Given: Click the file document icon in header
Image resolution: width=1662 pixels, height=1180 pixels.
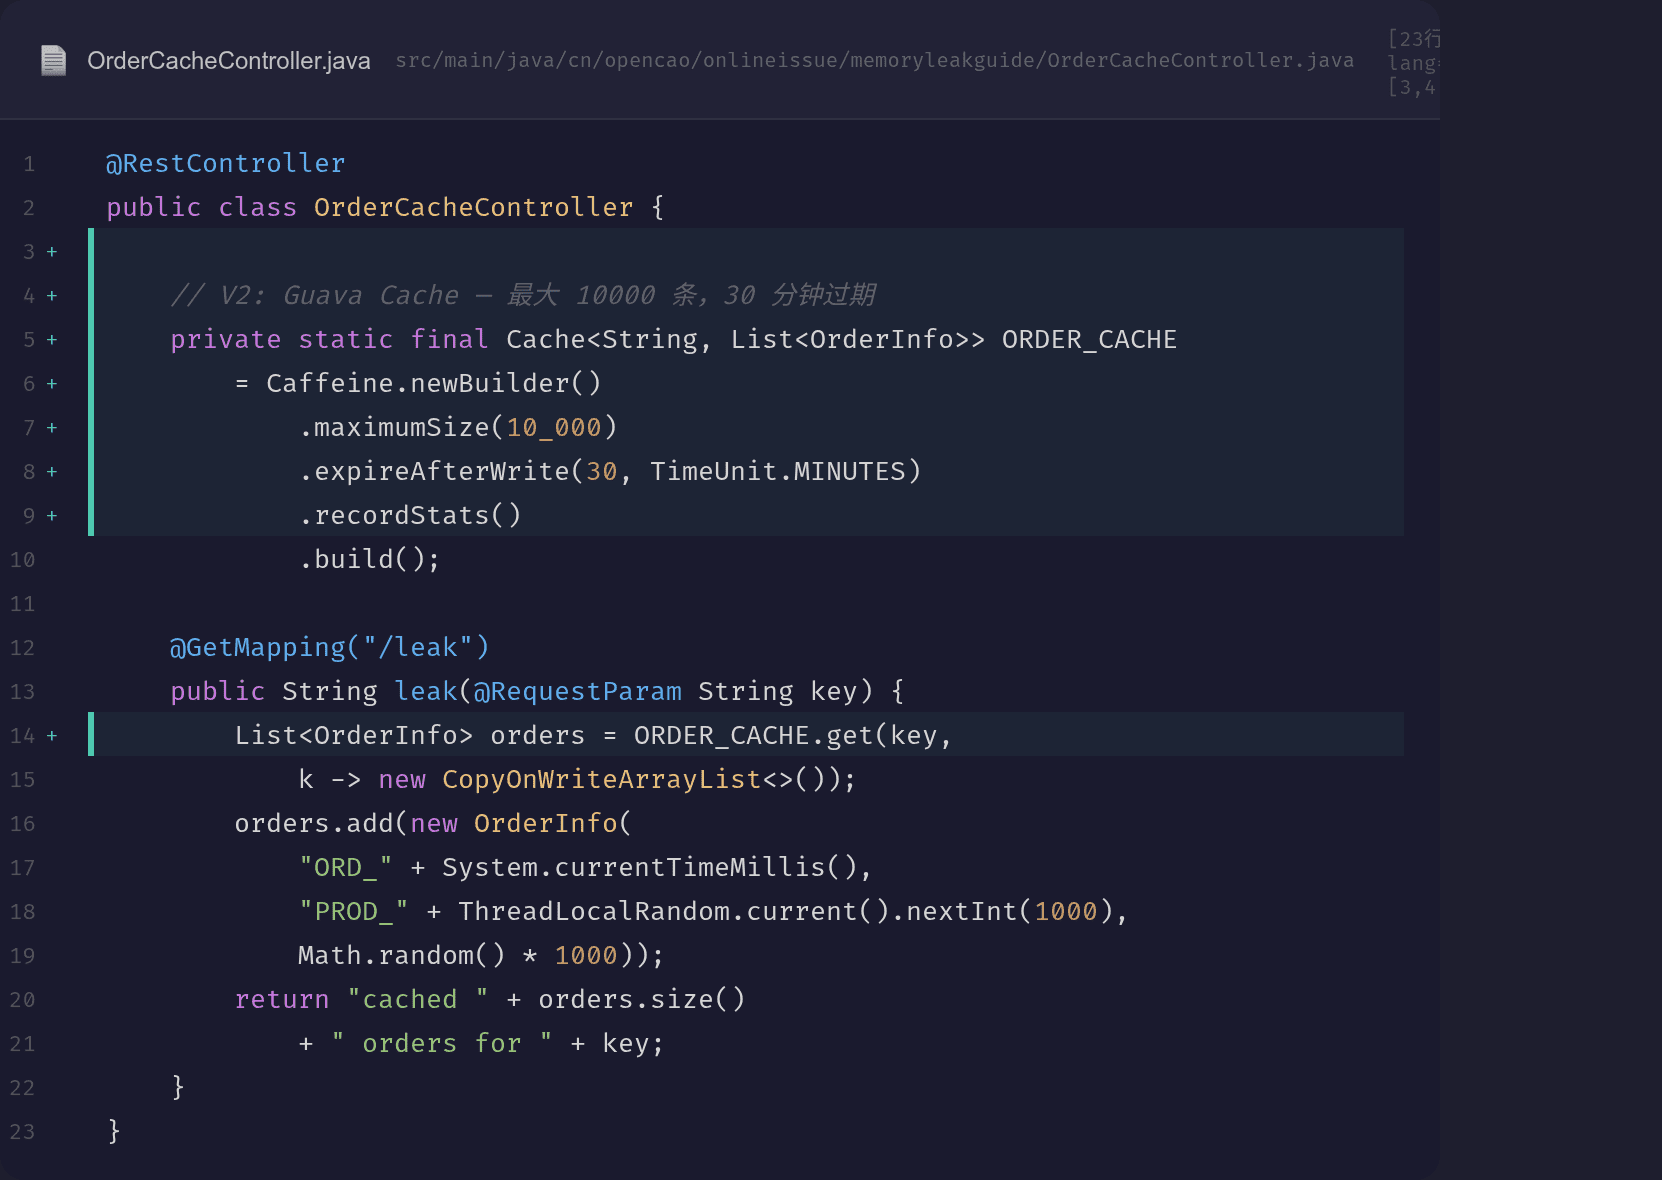Looking at the screenshot, I should 53,61.
